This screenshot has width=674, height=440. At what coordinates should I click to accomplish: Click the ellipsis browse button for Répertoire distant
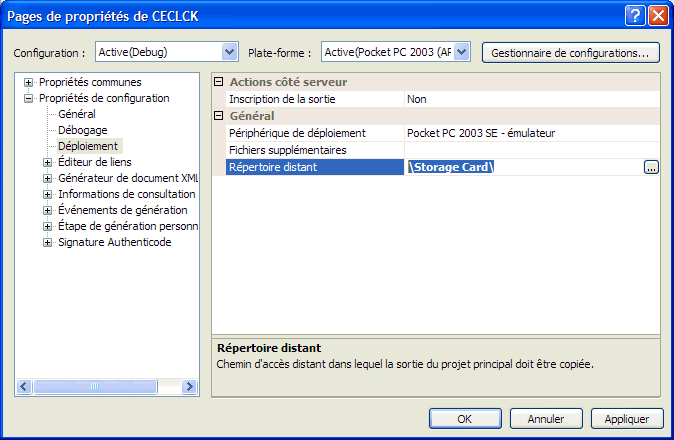point(651,167)
